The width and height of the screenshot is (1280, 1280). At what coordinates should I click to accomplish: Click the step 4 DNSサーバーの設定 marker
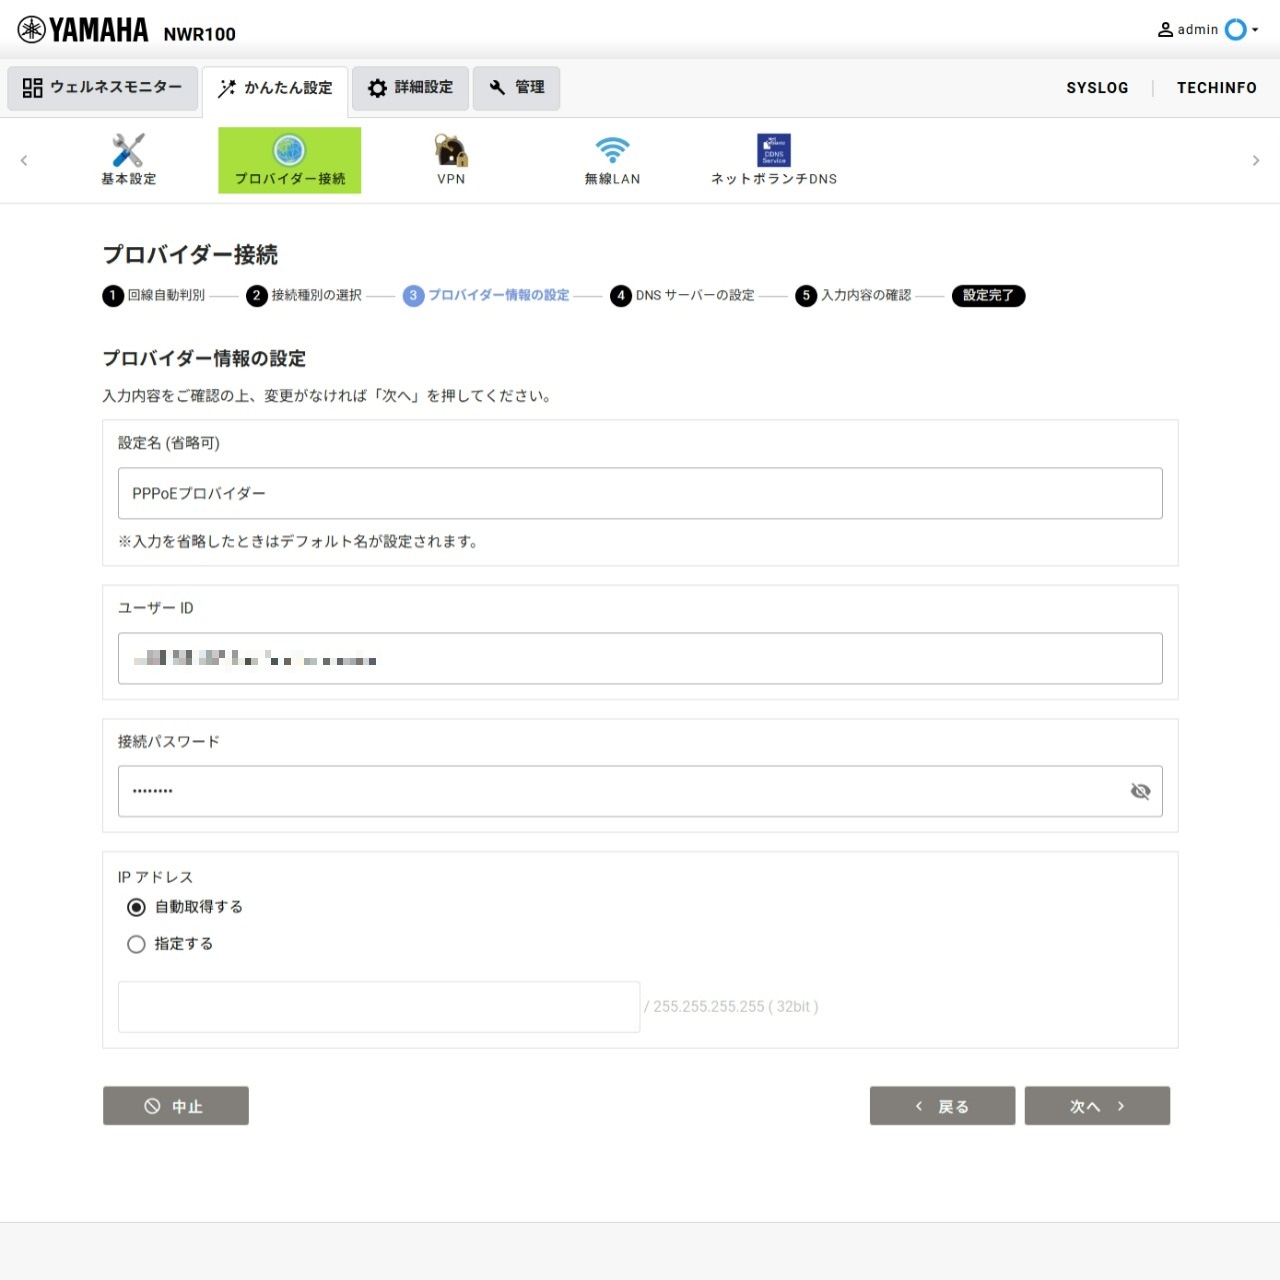pos(621,296)
